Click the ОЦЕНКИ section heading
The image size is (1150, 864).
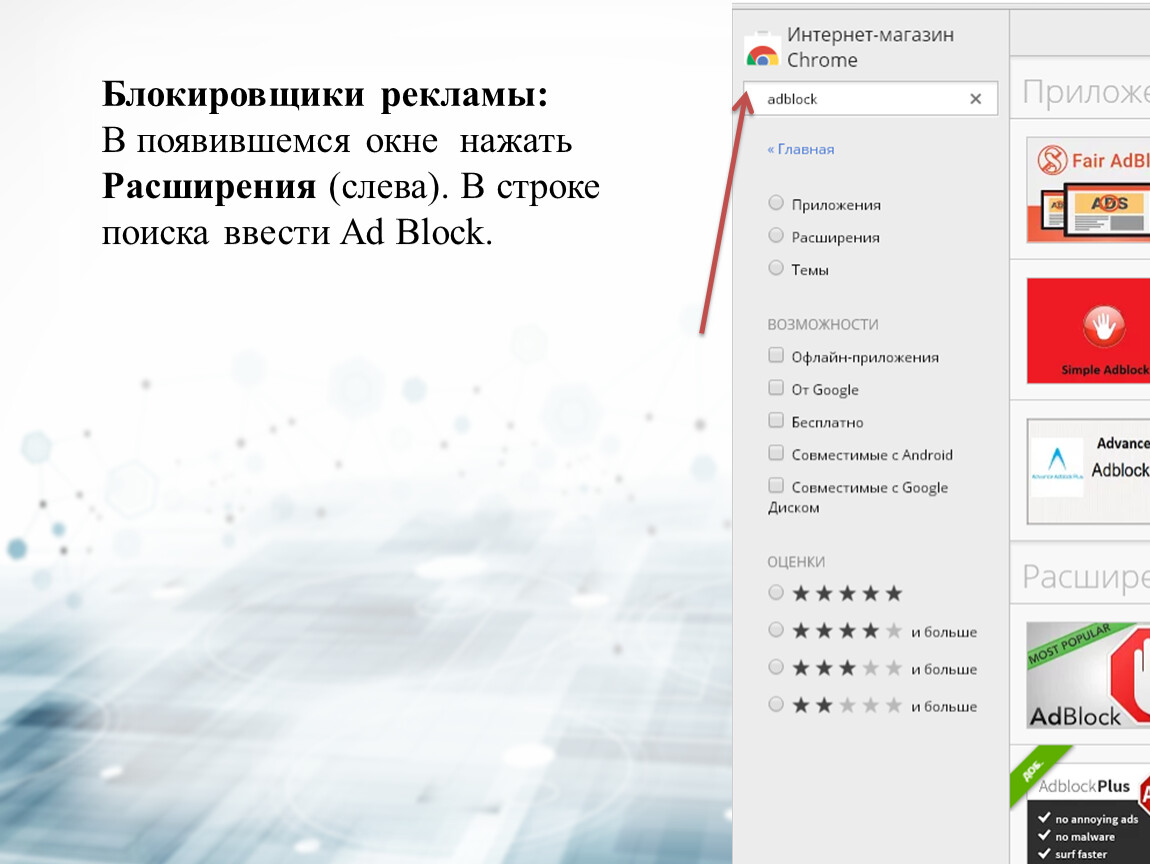796,562
